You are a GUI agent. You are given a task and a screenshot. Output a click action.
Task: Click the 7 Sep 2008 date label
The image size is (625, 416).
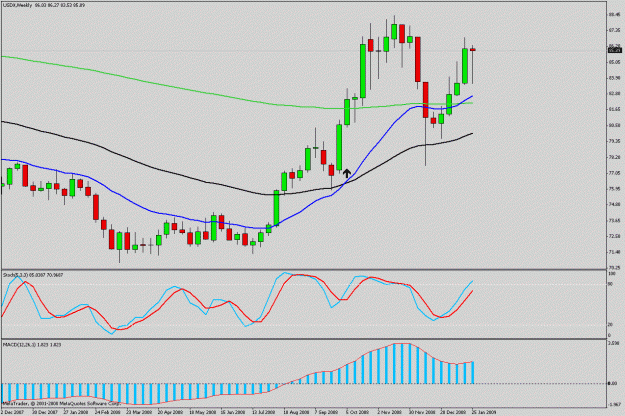327,412
